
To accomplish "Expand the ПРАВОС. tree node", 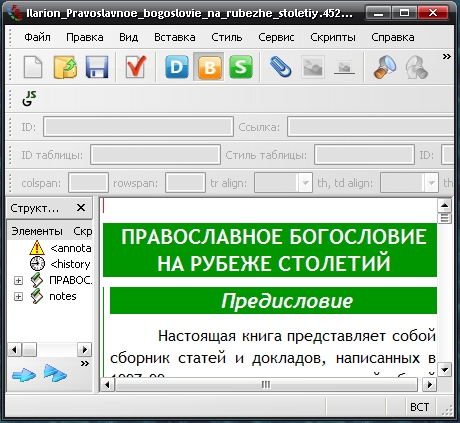I will pos(18,280).
